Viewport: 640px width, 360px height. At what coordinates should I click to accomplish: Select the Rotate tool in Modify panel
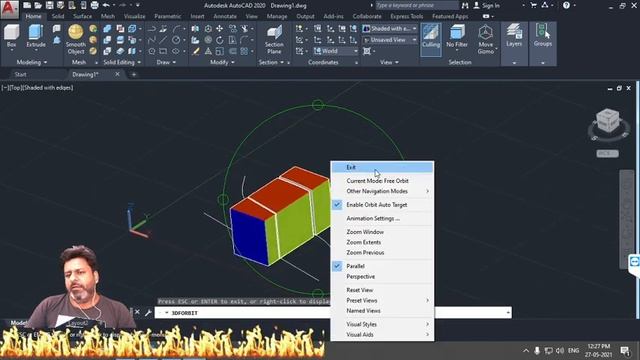click(x=220, y=40)
